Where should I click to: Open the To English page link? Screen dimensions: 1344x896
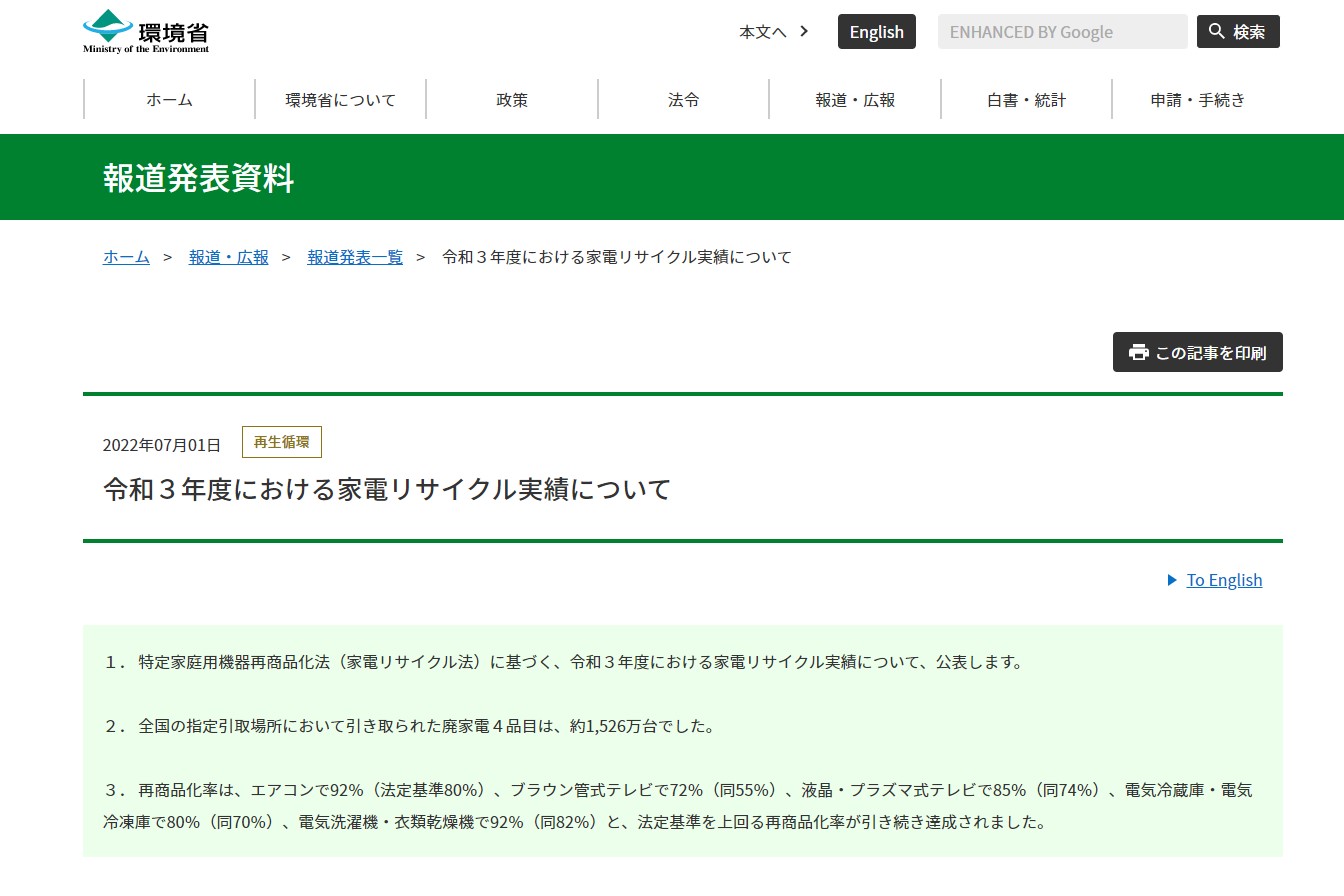pyautogui.click(x=1224, y=580)
